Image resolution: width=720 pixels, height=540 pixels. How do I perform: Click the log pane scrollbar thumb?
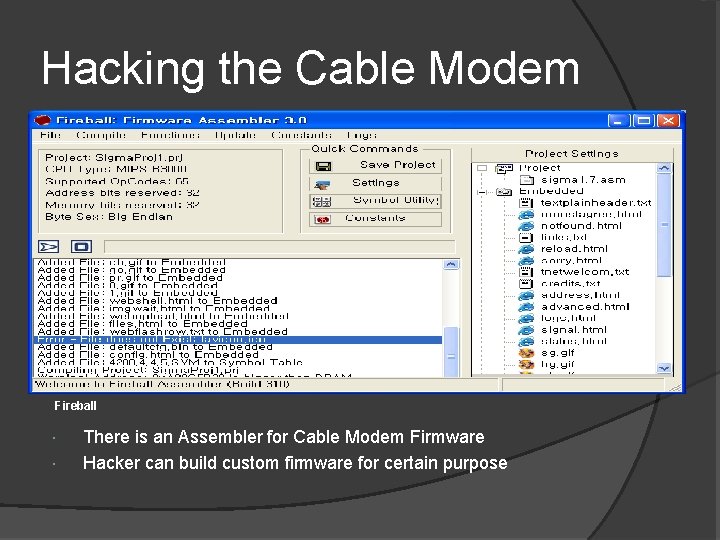pyautogui.click(x=451, y=352)
